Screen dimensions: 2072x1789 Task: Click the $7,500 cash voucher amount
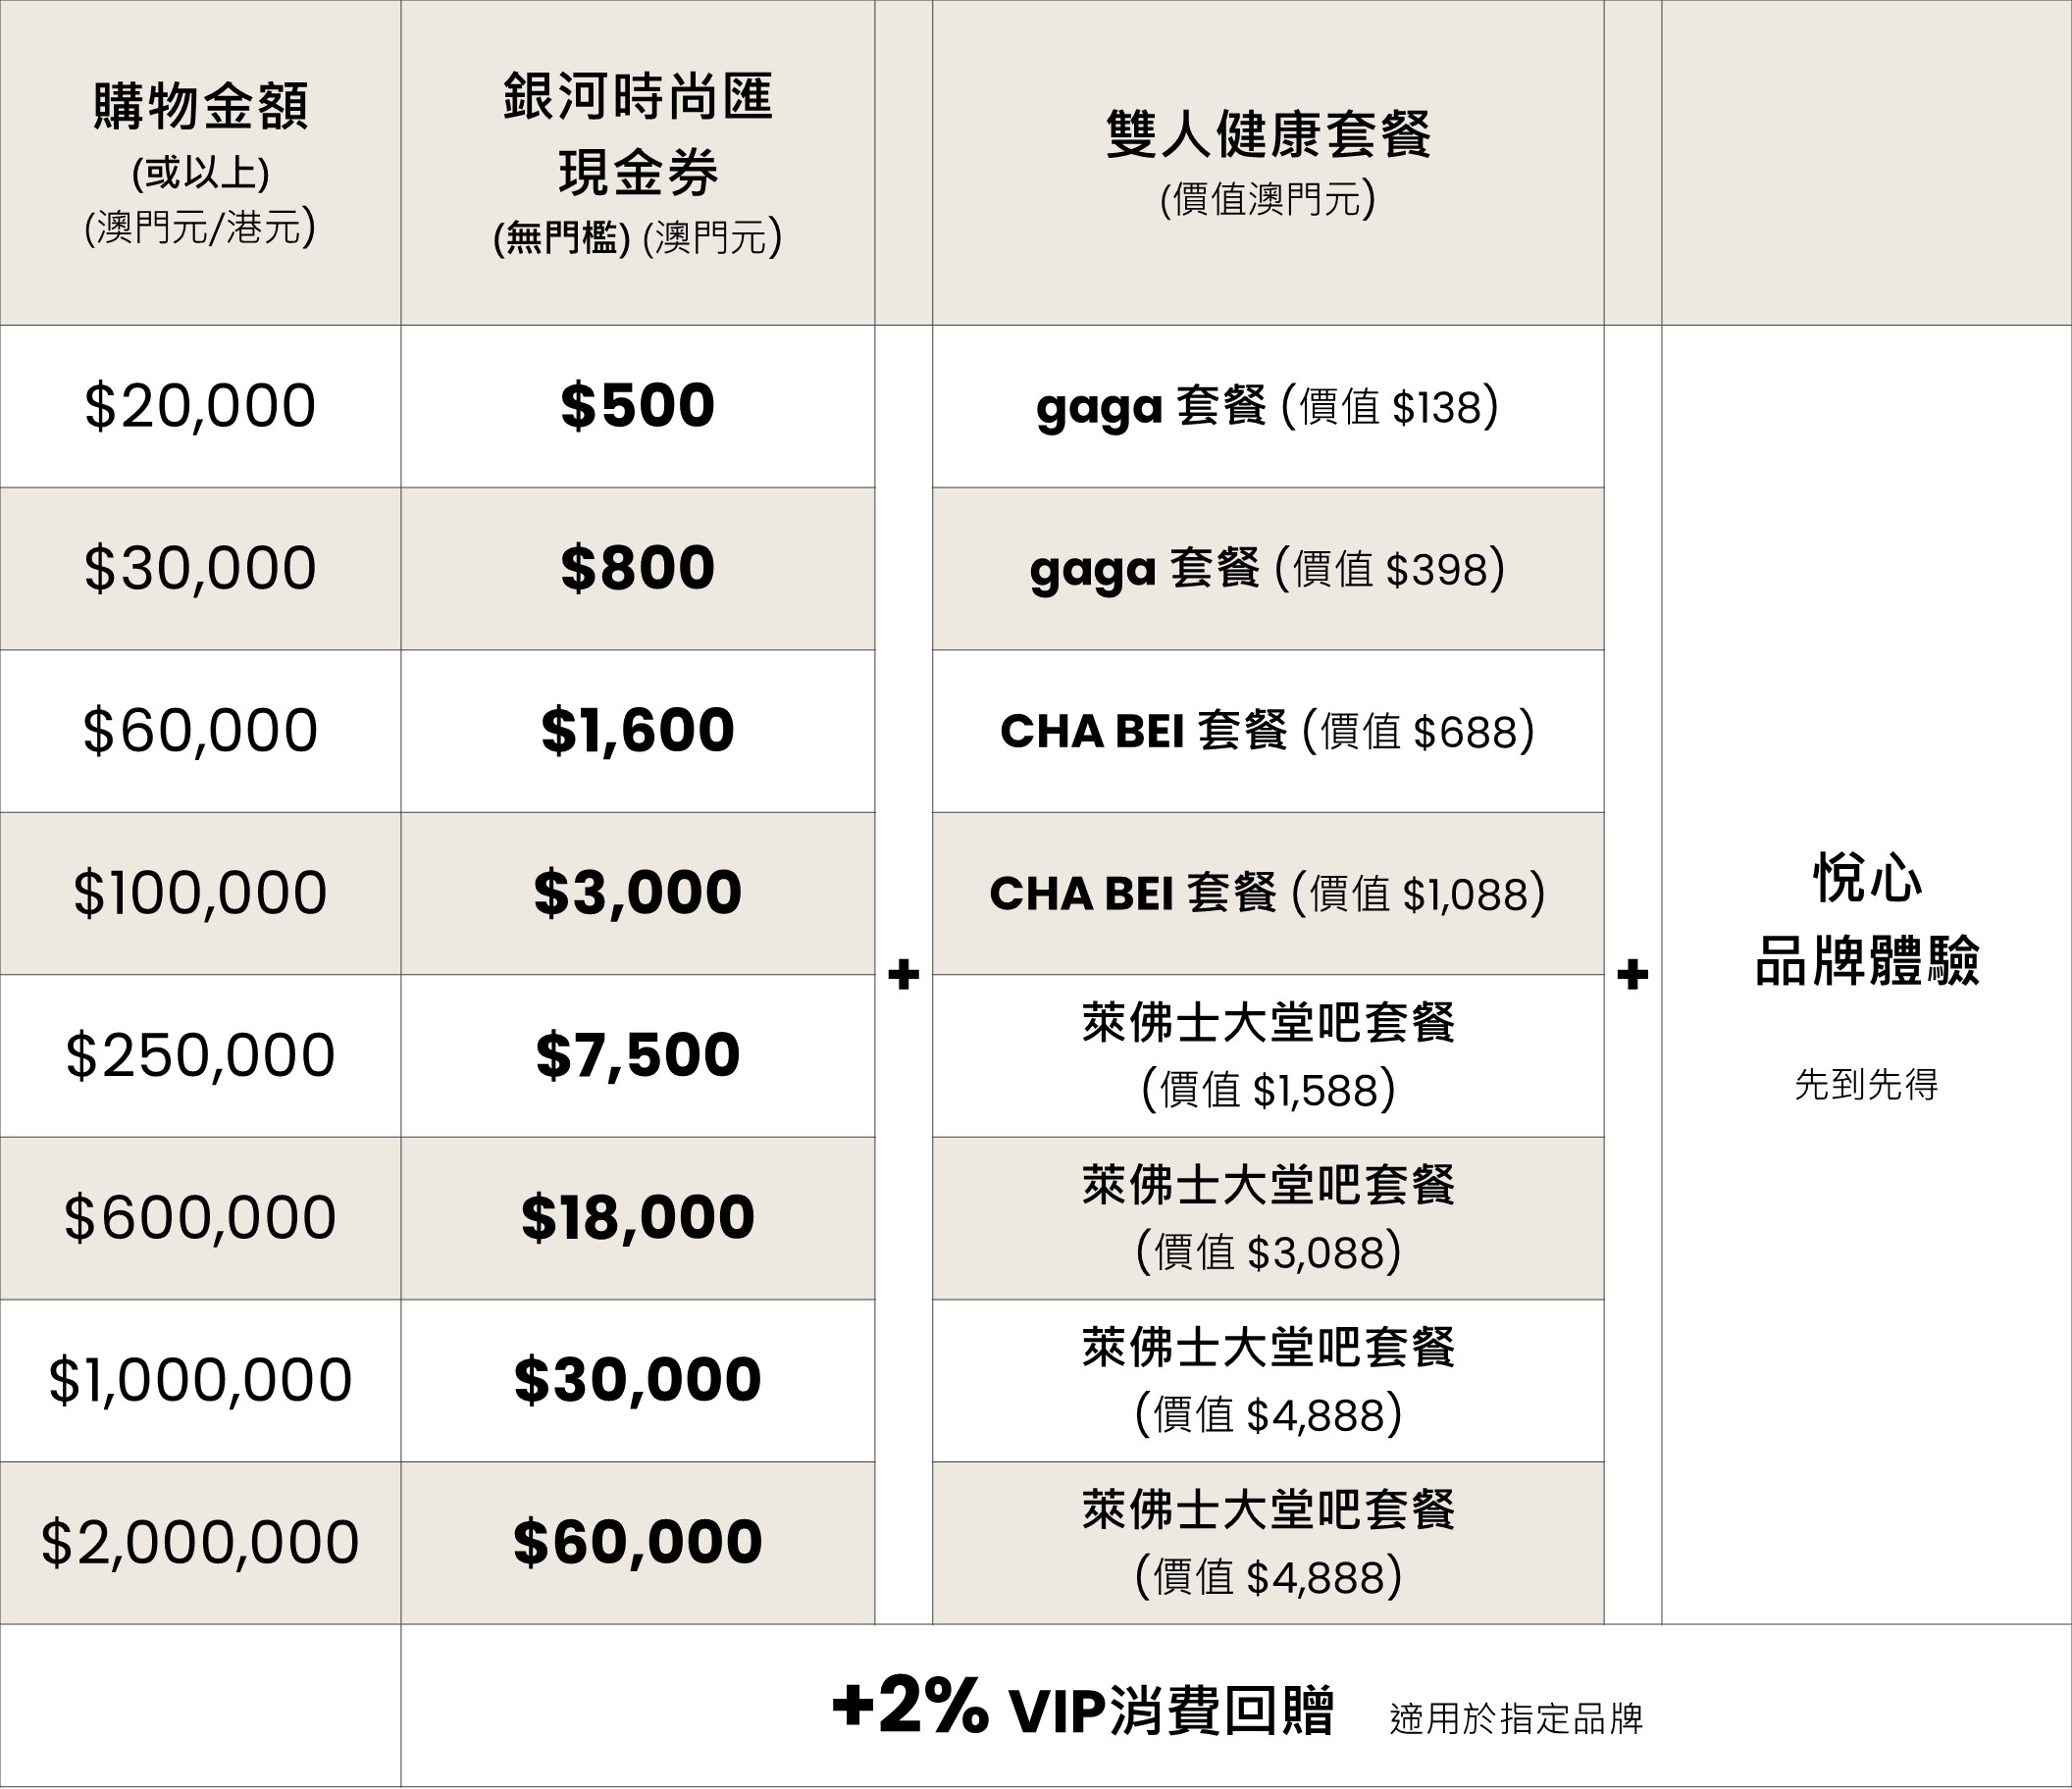coord(637,1055)
